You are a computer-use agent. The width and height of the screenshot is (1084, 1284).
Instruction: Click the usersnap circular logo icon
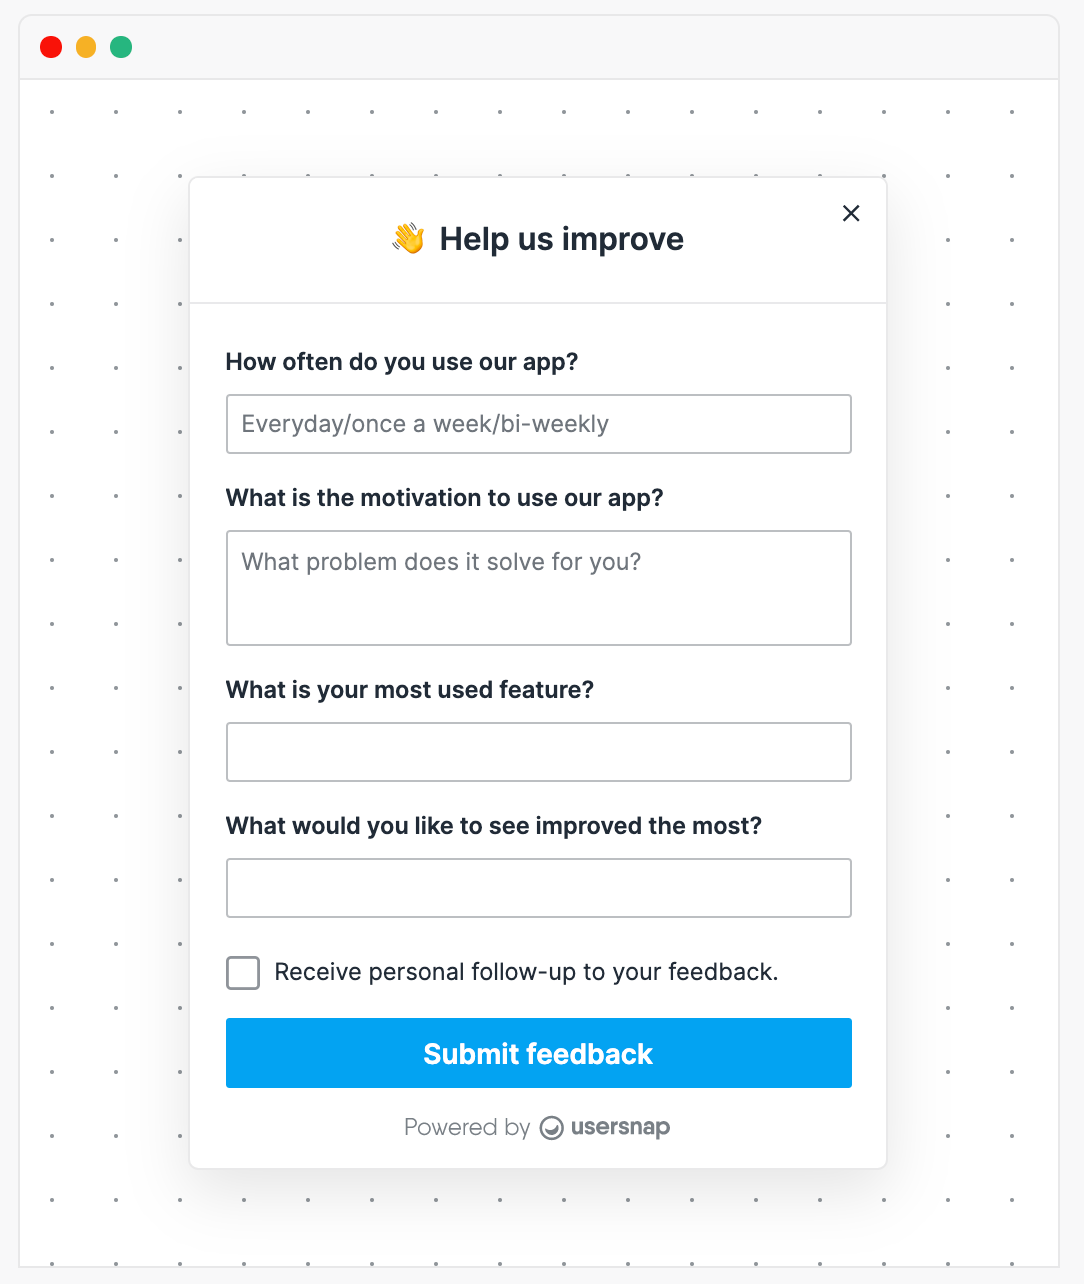552,1128
